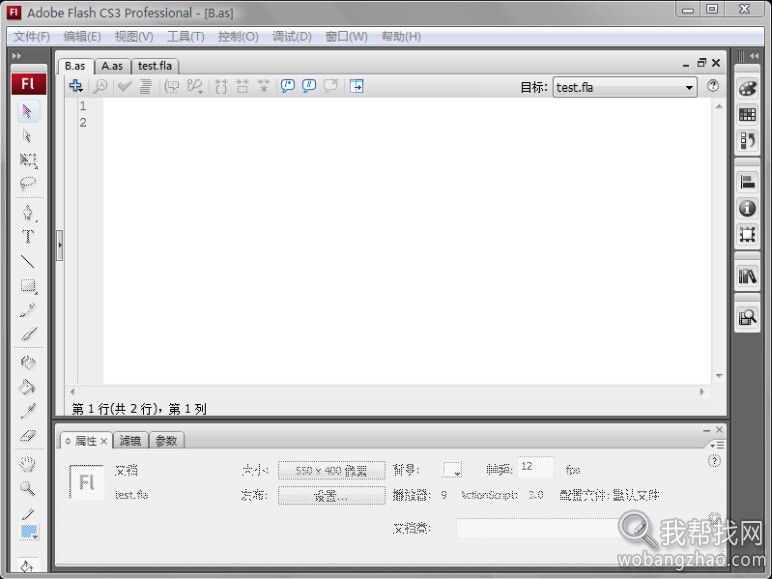Open the 调试(D) menu
The height and width of the screenshot is (579, 772).
(292, 36)
